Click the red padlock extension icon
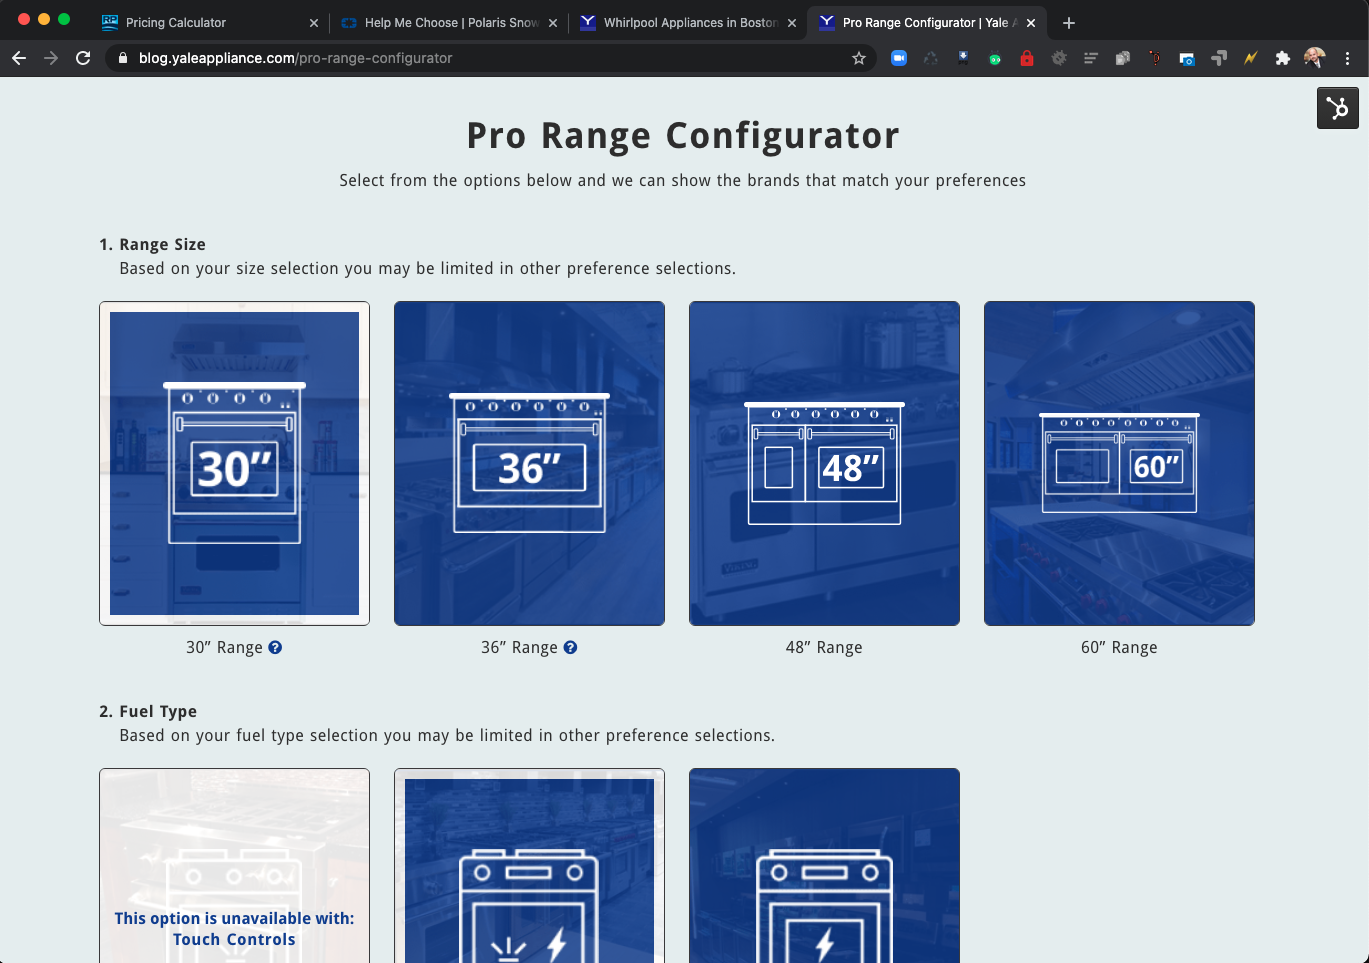 tap(1027, 59)
